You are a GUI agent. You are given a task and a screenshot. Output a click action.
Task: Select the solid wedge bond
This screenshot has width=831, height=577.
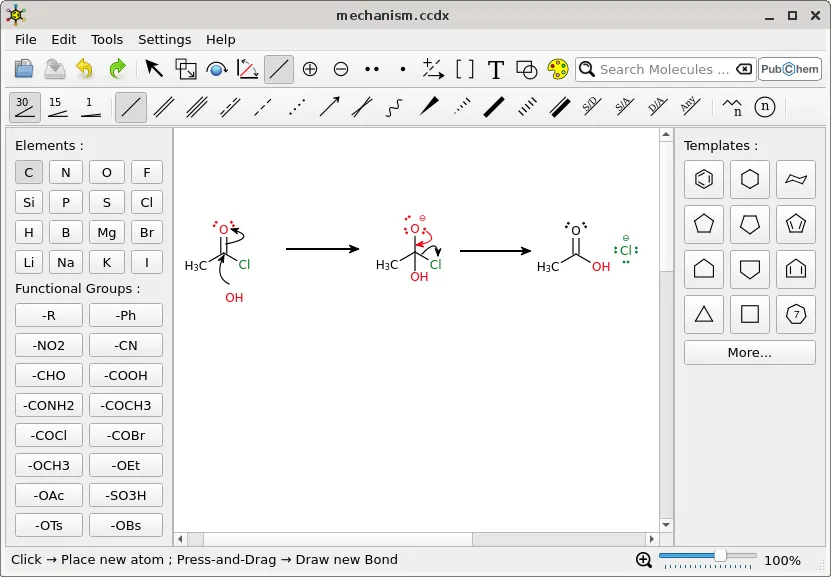(x=428, y=107)
